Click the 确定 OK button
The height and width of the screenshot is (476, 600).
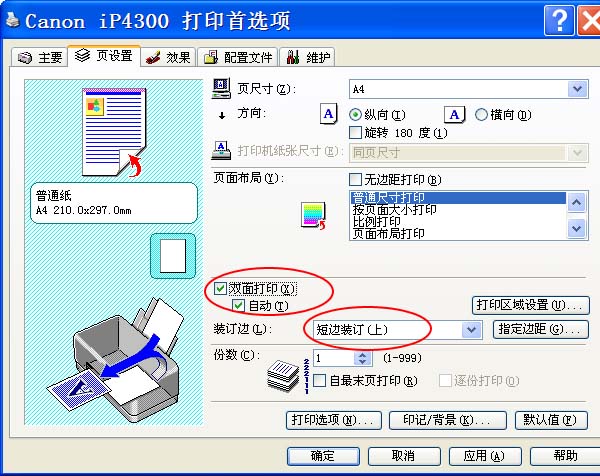(x=323, y=456)
